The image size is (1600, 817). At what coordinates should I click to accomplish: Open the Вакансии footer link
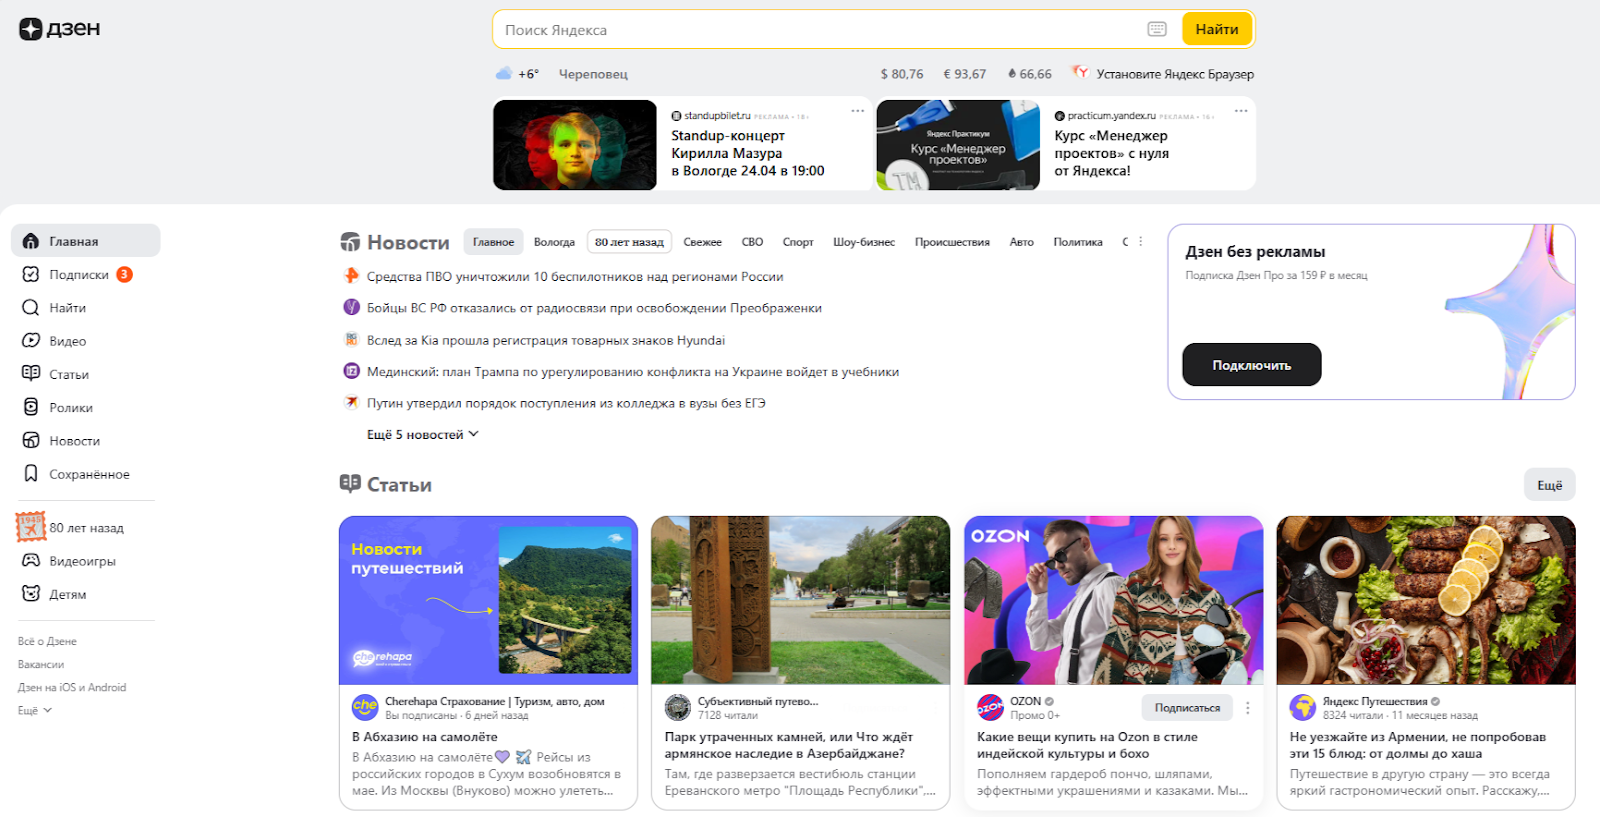click(41, 664)
